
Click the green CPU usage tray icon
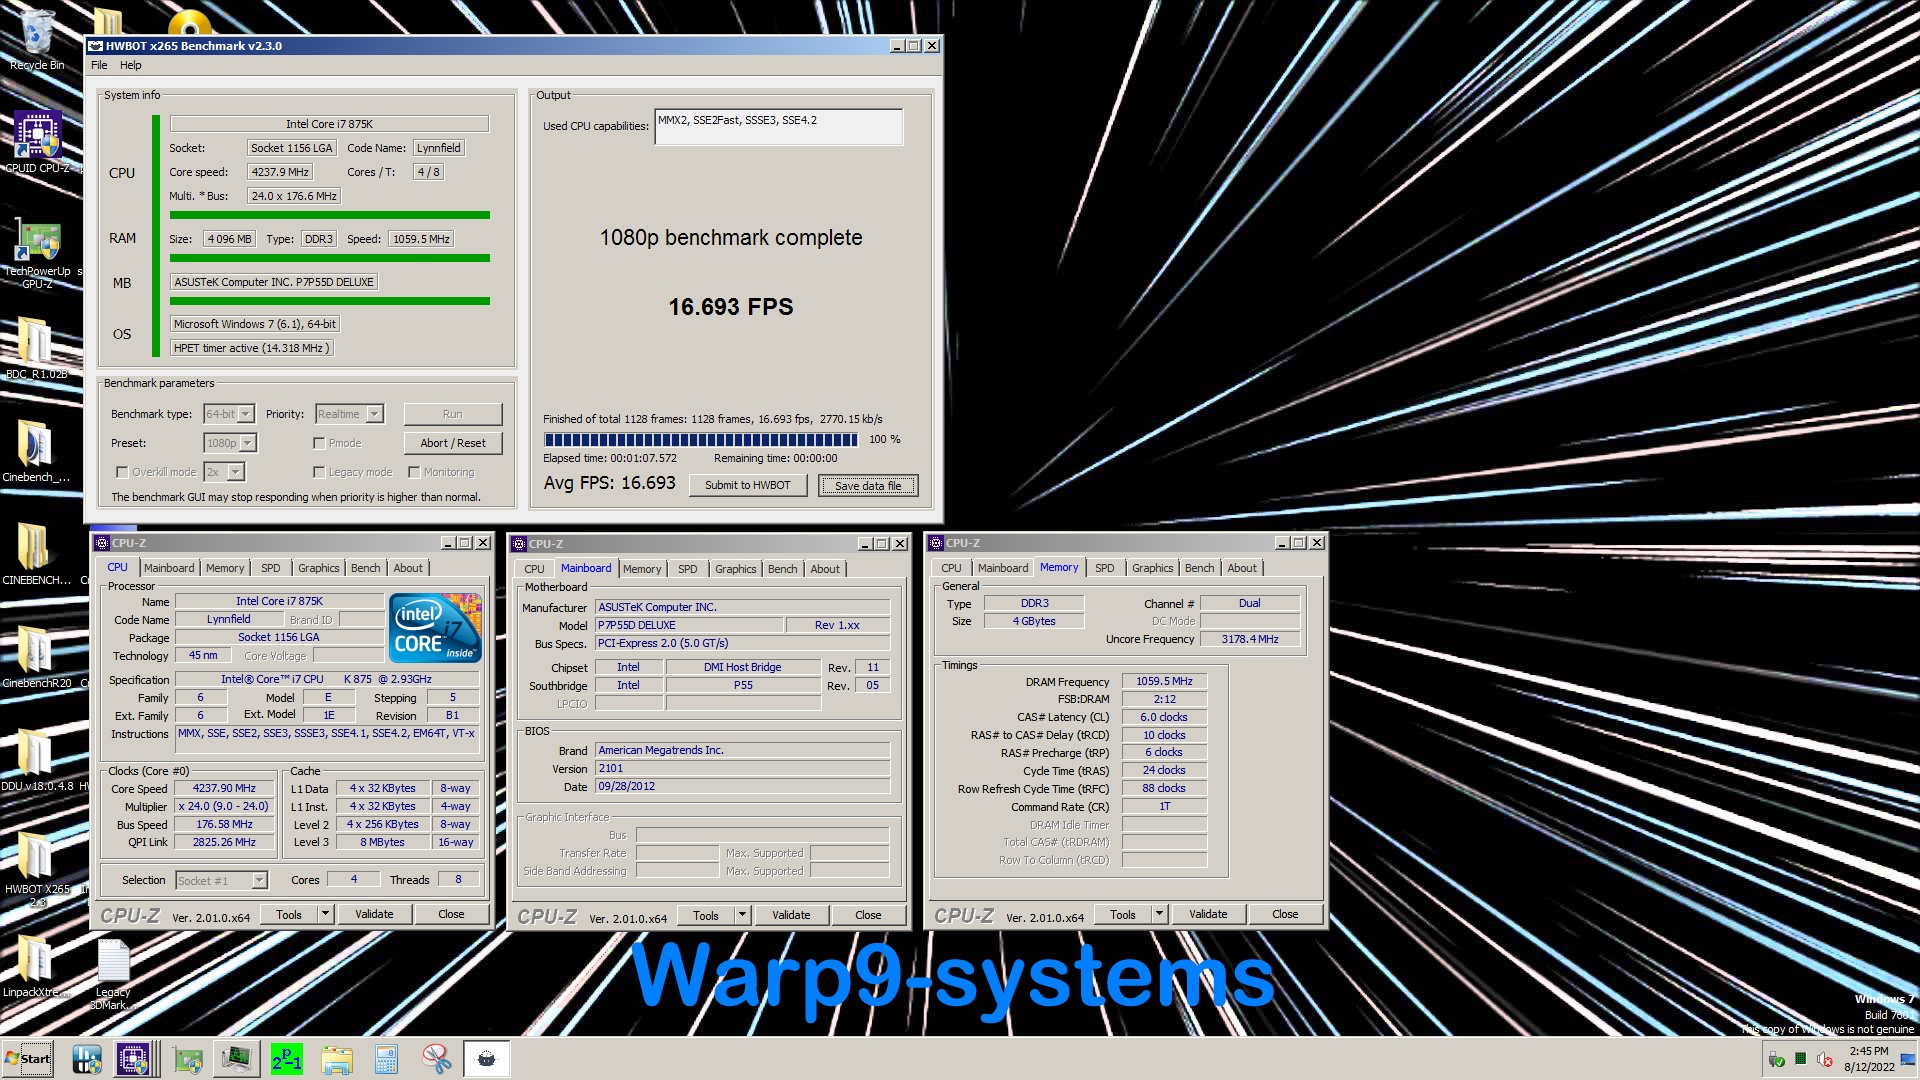(x=1800, y=1059)
